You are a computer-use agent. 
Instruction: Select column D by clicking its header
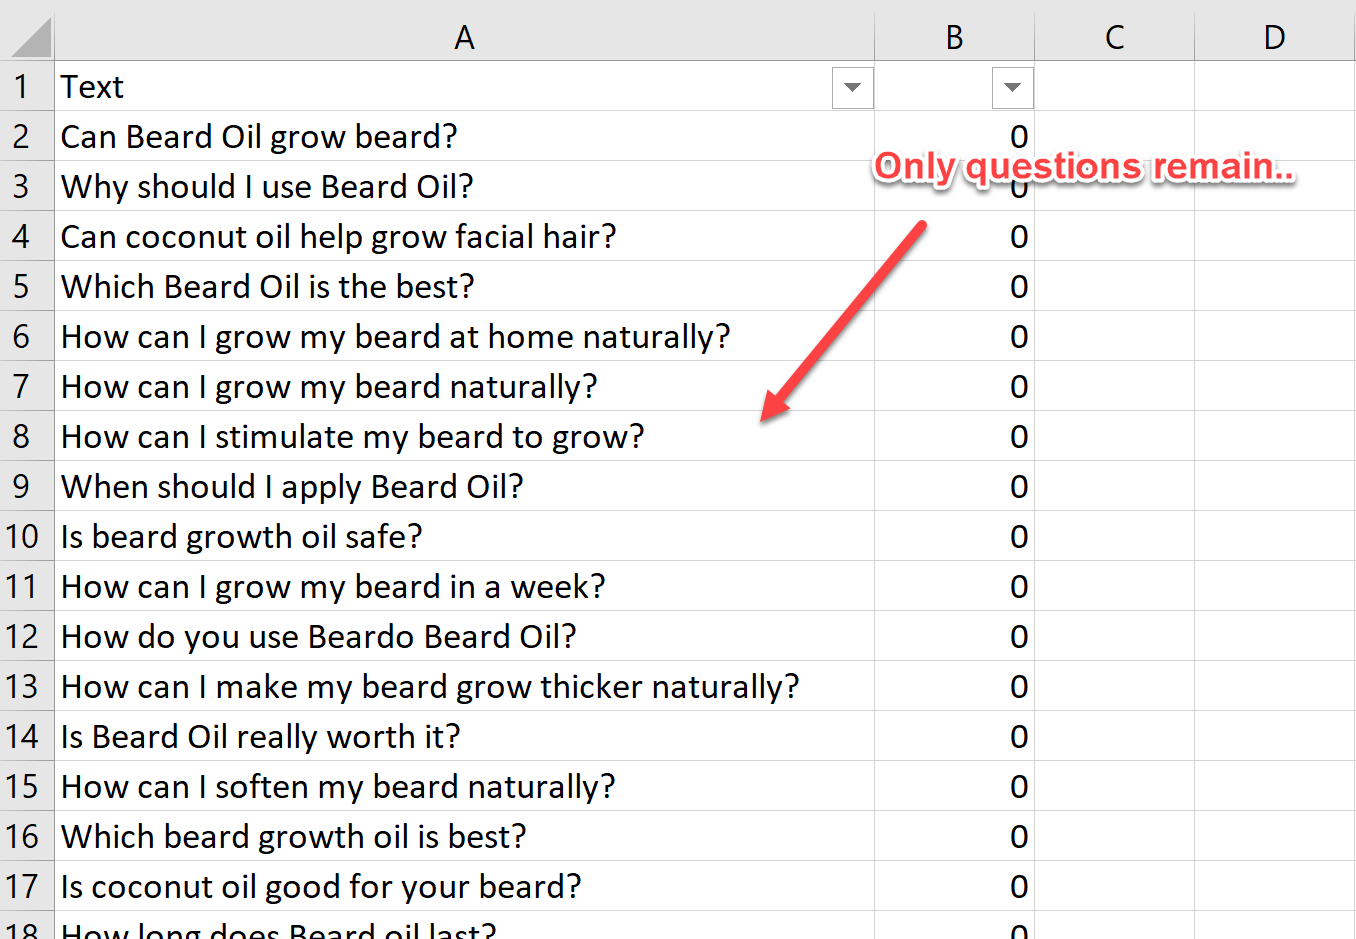click(x=1274, y=36)
